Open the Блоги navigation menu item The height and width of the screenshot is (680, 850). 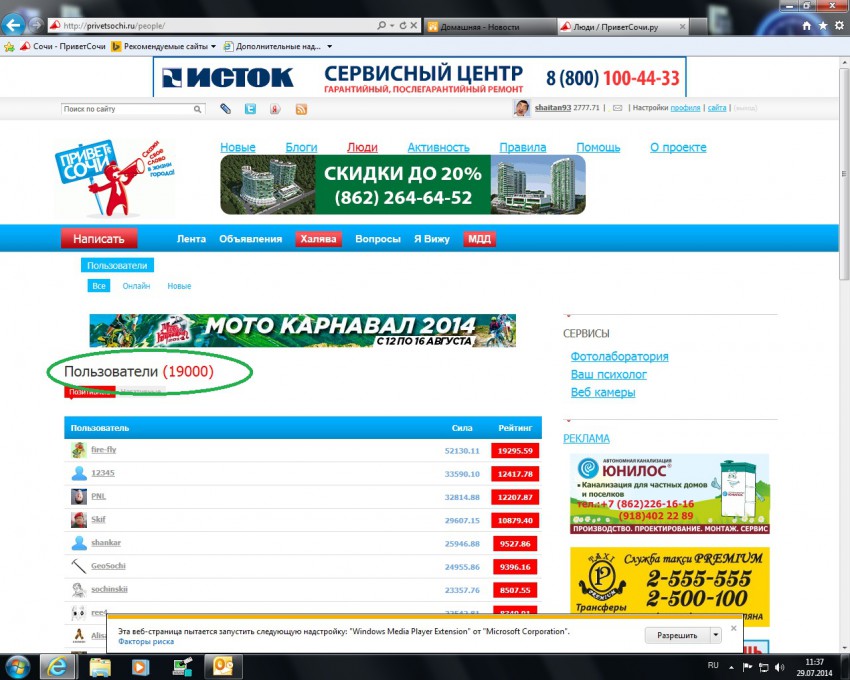tap(301, 147)
